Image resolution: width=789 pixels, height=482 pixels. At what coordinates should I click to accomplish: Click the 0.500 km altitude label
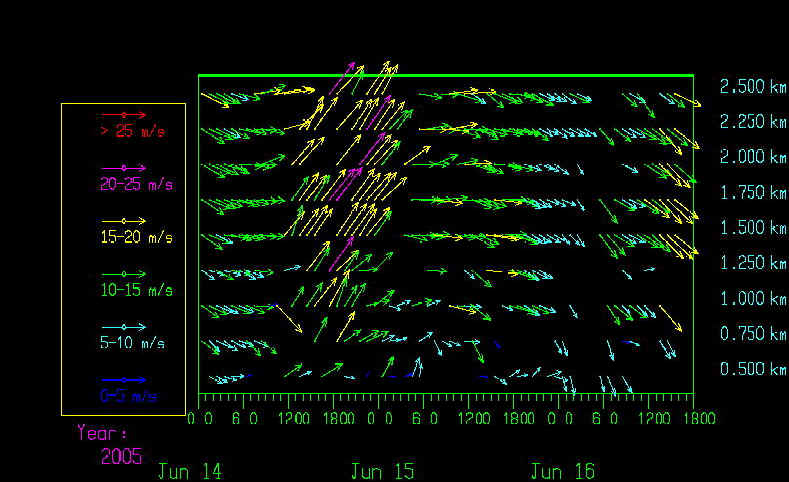(x=752, y=369)
